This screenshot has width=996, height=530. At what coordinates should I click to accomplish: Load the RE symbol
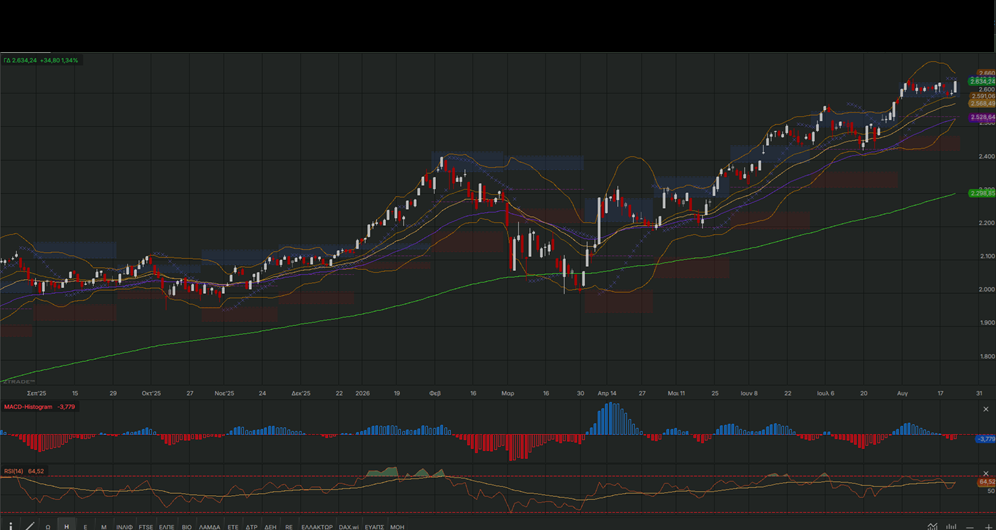[x=289, y=527]
